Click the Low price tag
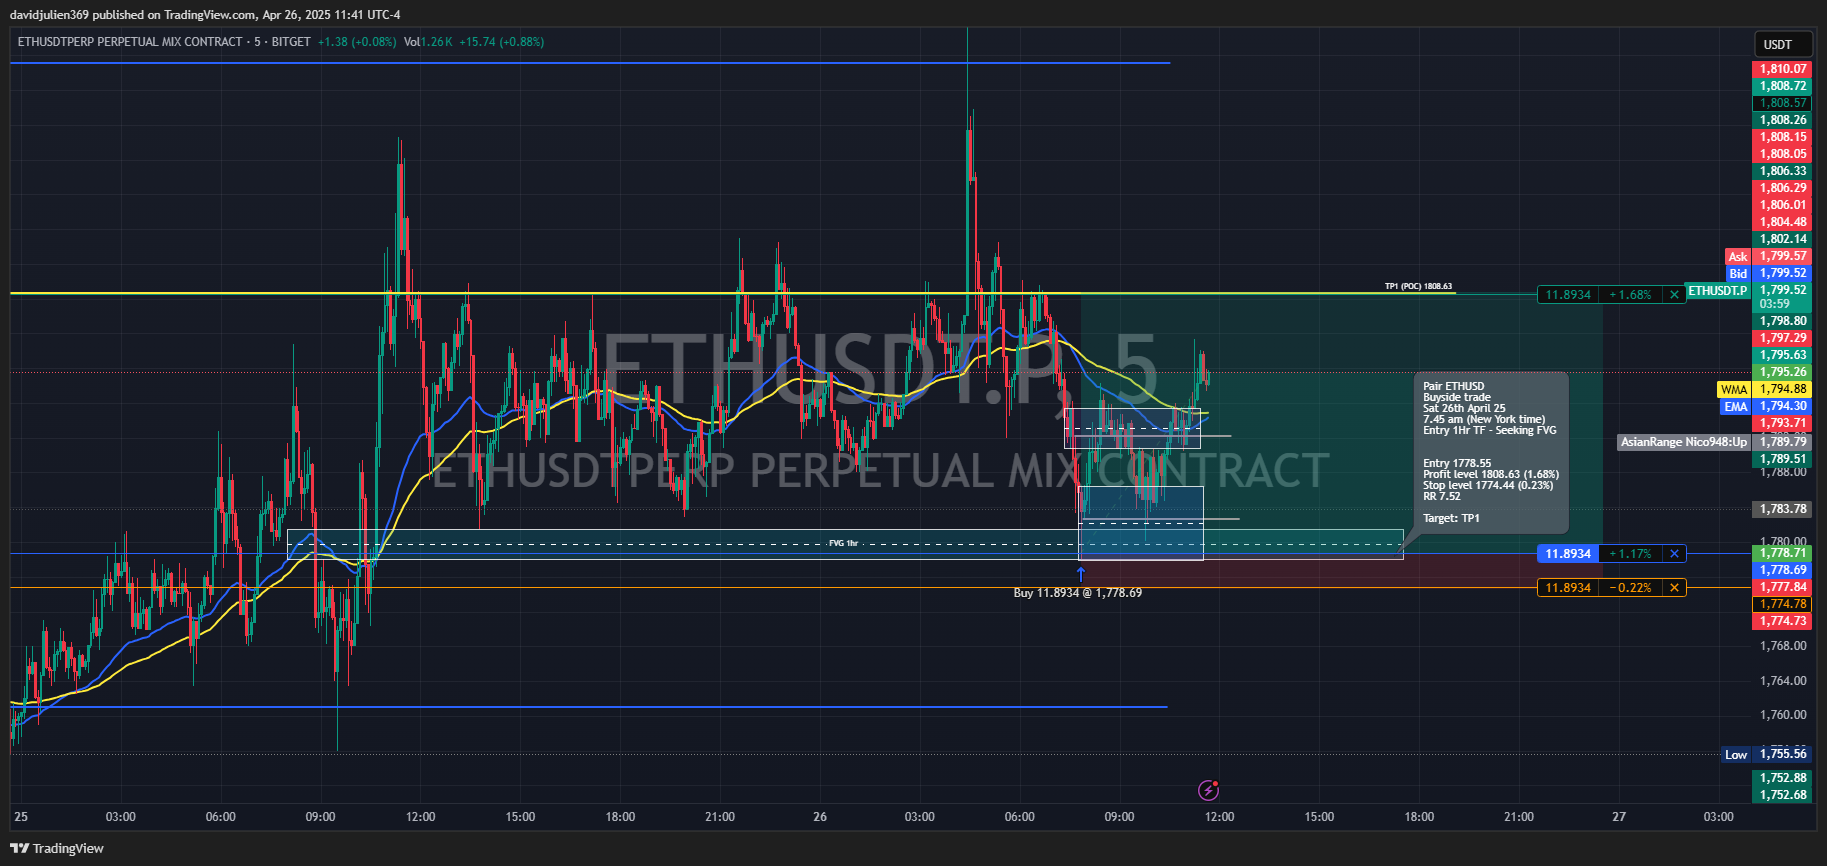1827x866 pixels. click(1737, 755)
